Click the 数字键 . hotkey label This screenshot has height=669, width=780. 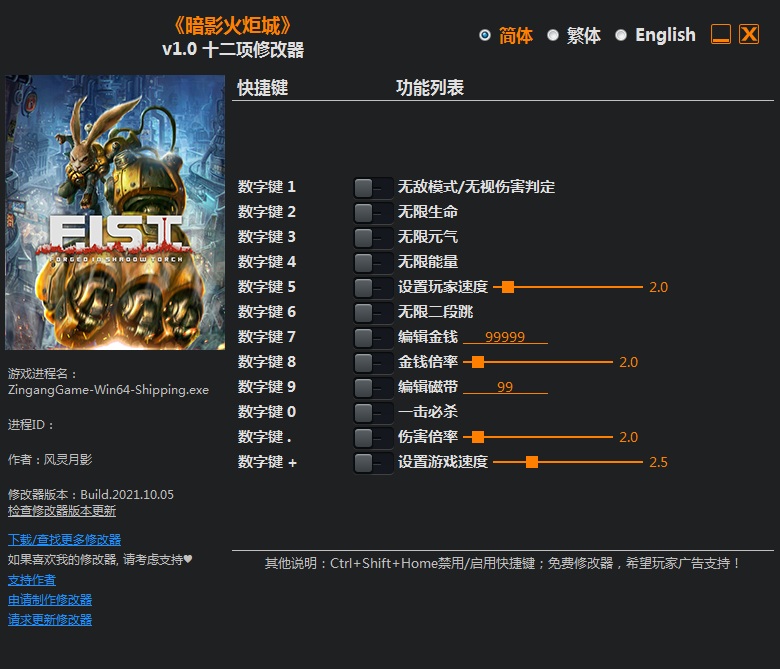265,437
